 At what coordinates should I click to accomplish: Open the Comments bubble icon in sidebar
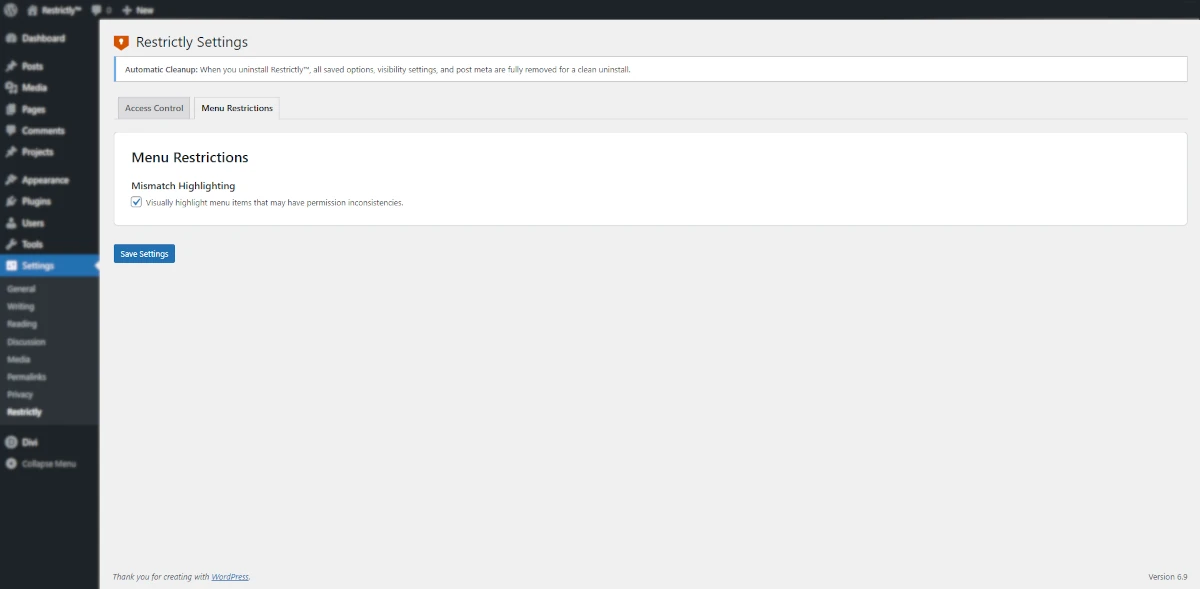11,131
